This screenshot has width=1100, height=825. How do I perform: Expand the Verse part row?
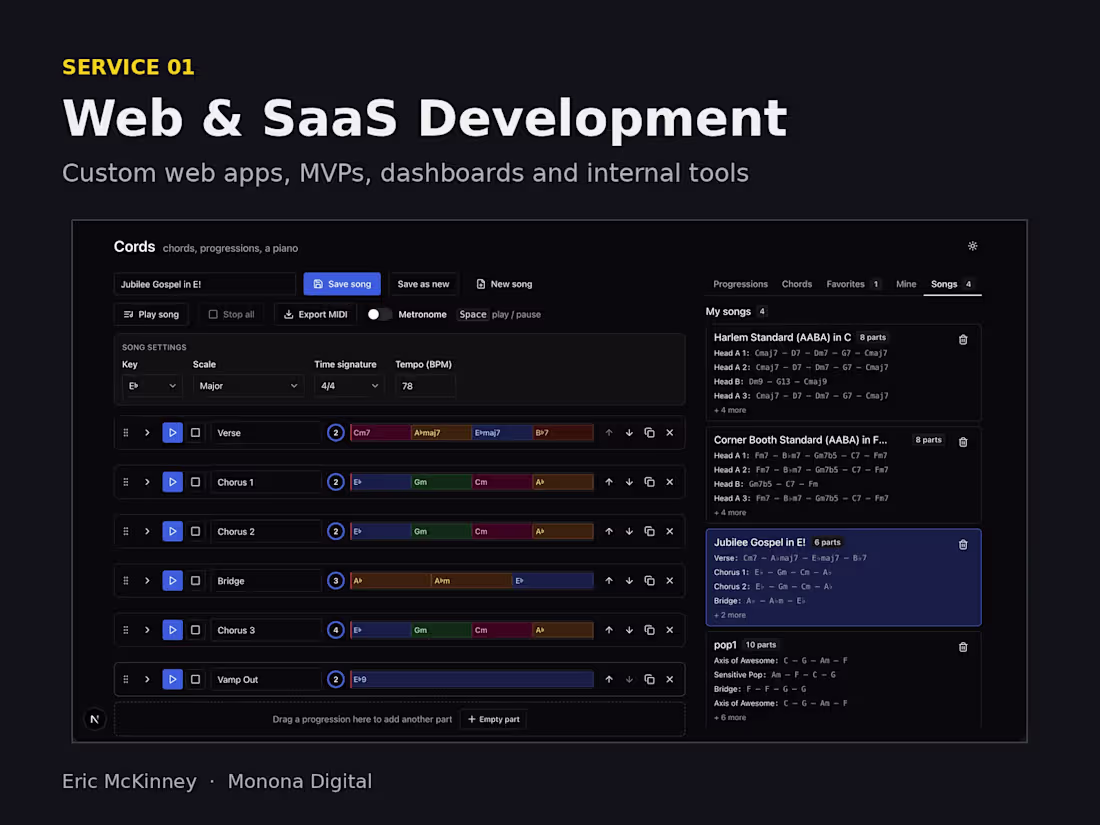tap(147, 433)
